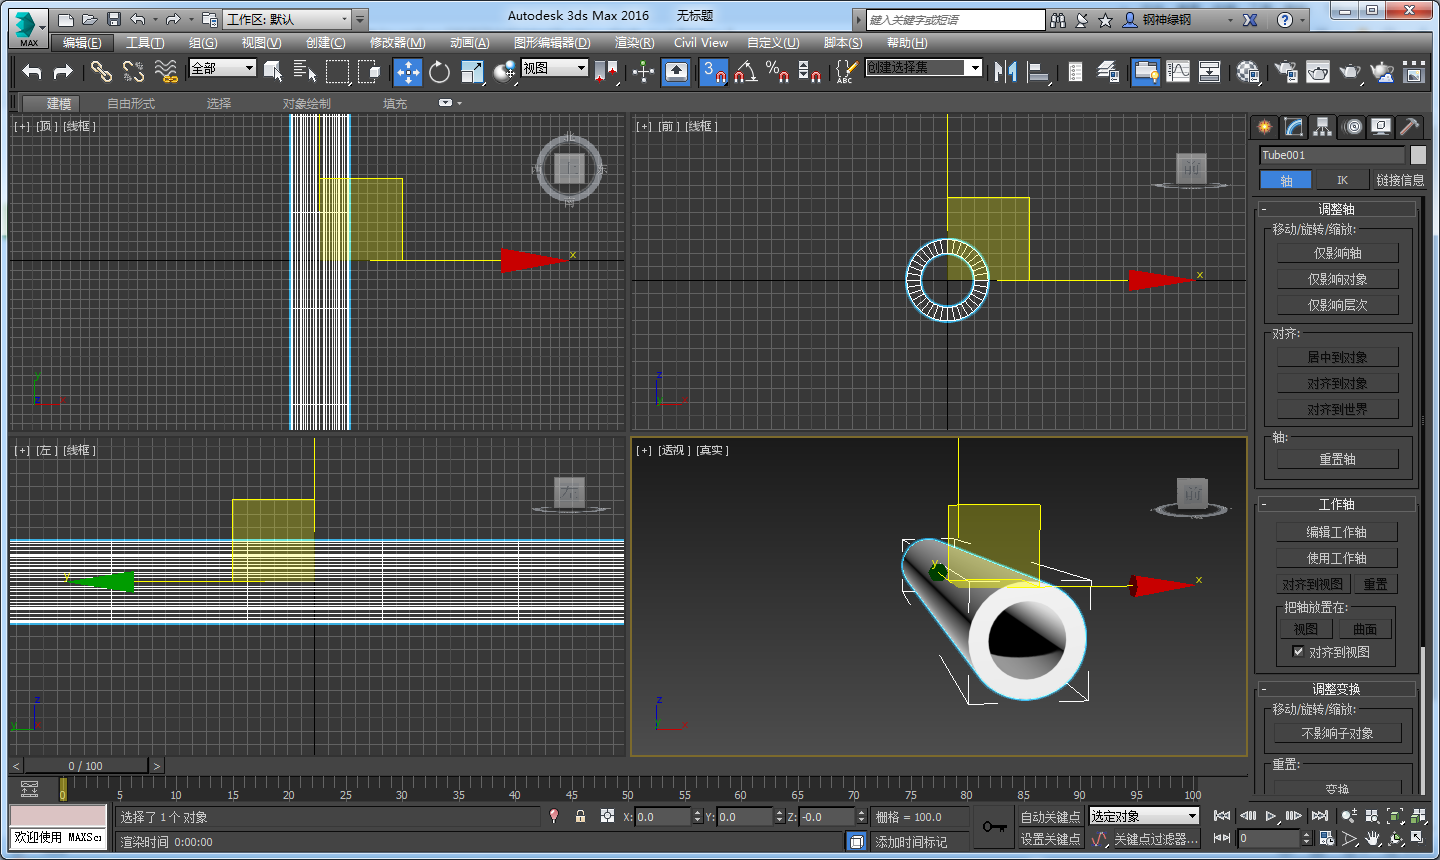Click the Undo arrow icon
Image resolution: width=1440 pixels, height=860 pixels.
coord(32,71)
